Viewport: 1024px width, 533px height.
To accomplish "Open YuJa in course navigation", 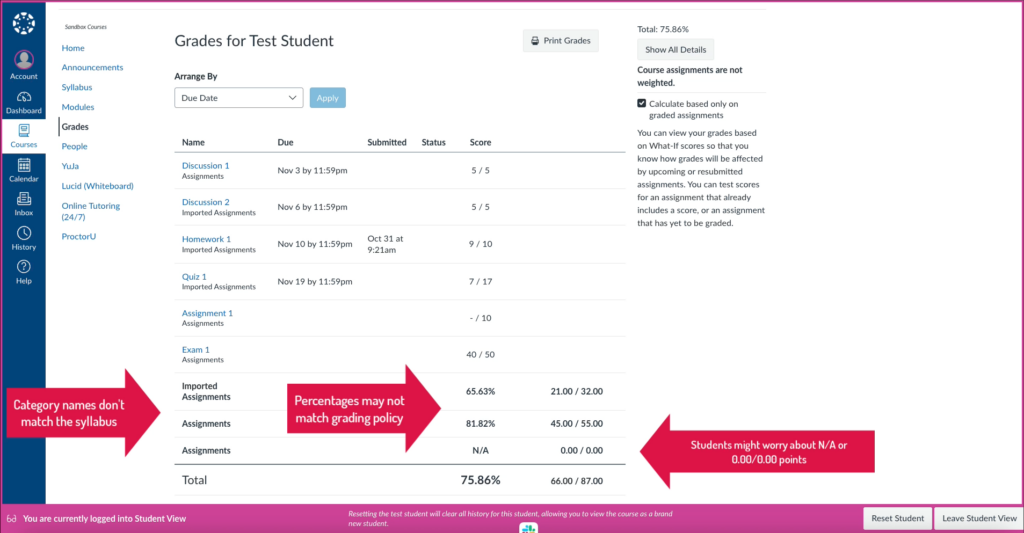I will click(70, 166).
